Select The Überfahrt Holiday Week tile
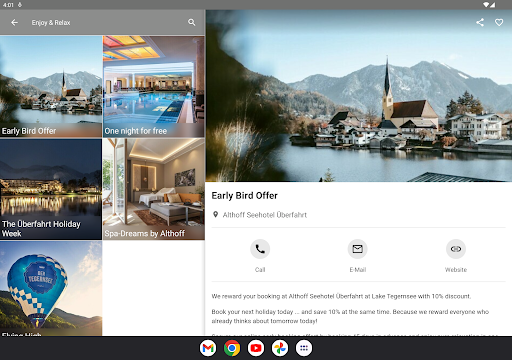Viewport: 512px width, 360px height. pos(51,189)
